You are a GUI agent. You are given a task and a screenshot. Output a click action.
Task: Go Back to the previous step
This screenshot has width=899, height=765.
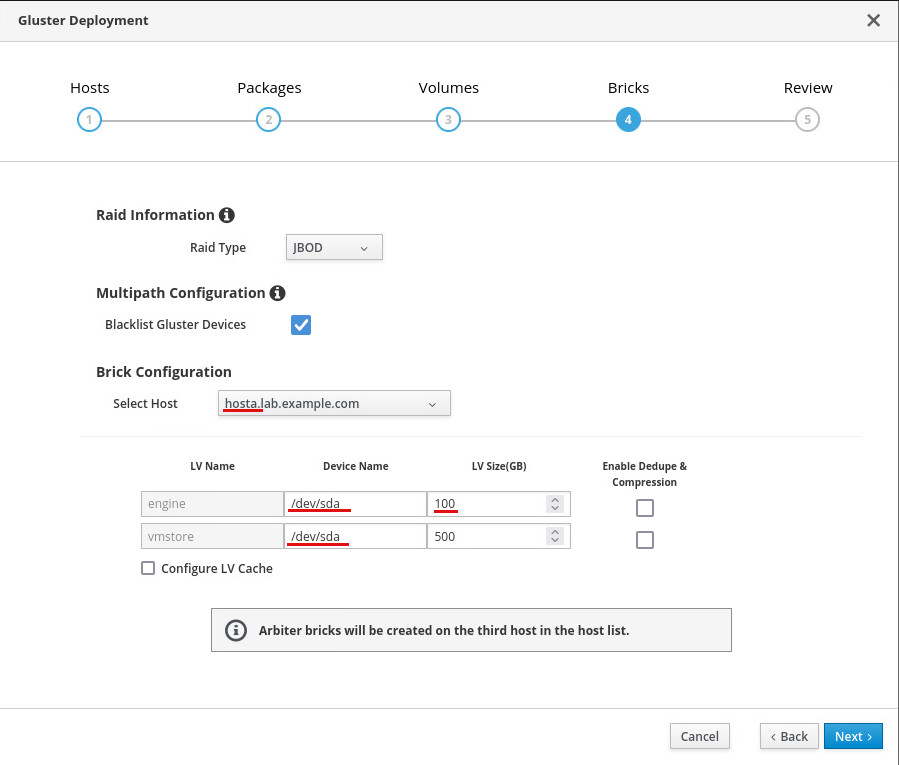tap(789, 736)
